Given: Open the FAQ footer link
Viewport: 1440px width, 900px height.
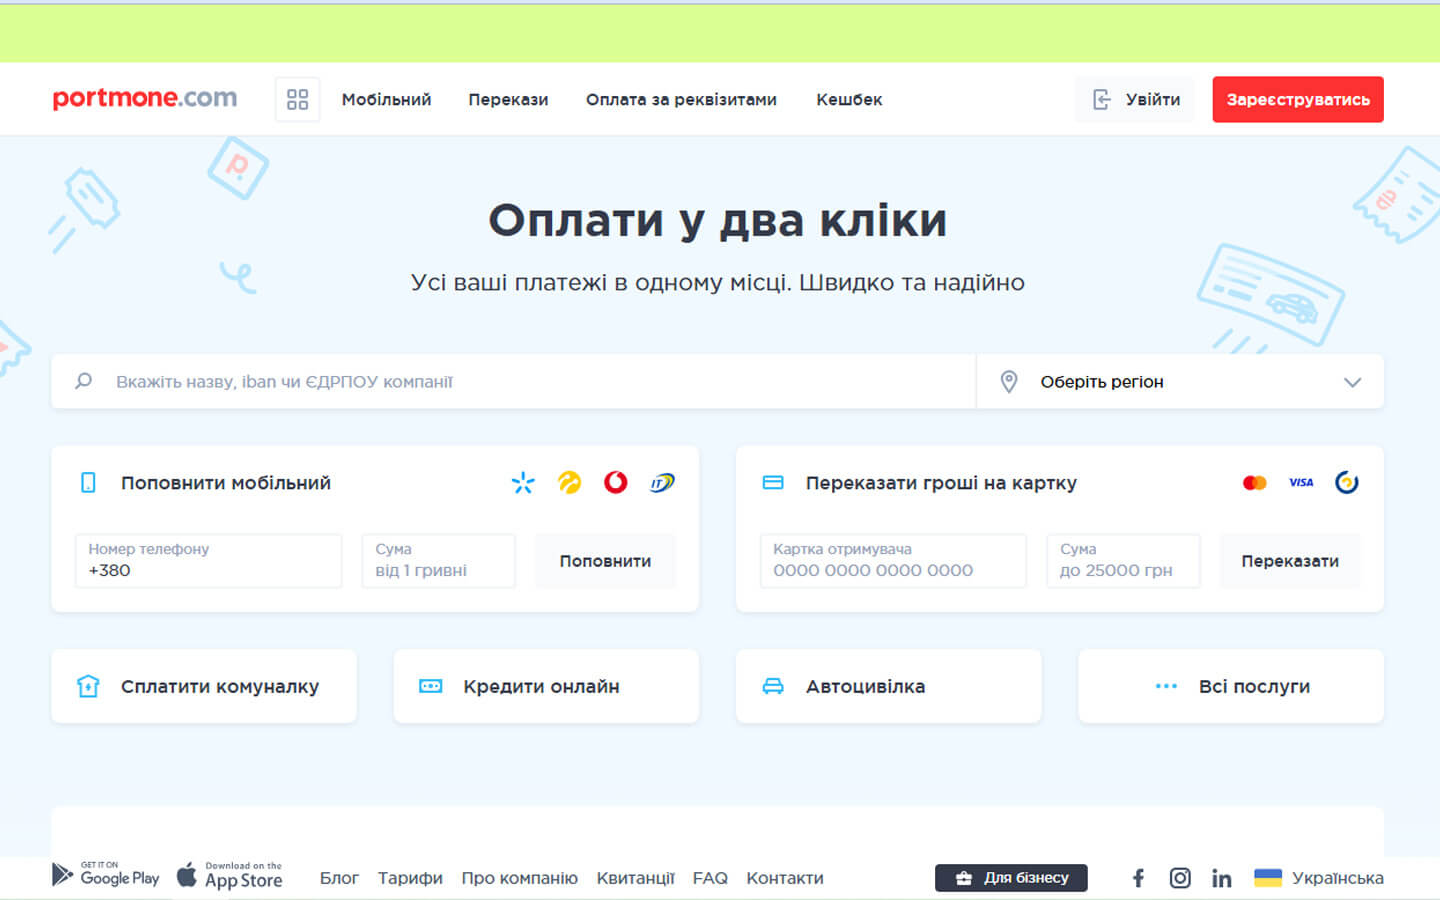Looking at the screenshot, I should 710,878.
